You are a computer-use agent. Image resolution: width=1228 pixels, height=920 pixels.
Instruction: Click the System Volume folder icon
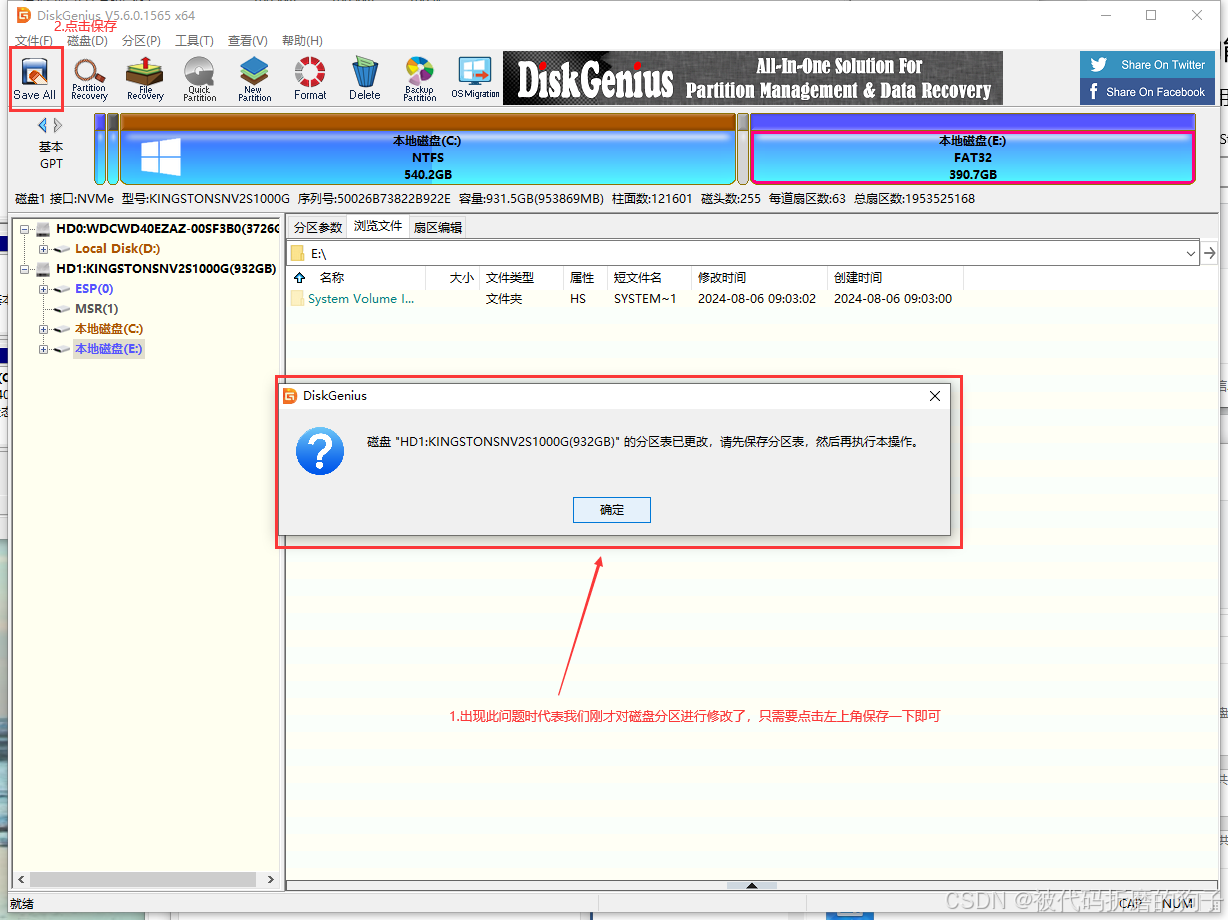(x=297, y=298)
